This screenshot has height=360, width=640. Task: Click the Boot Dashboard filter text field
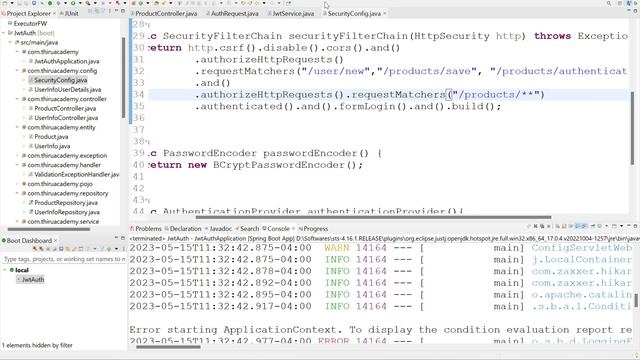click(64, 259)
